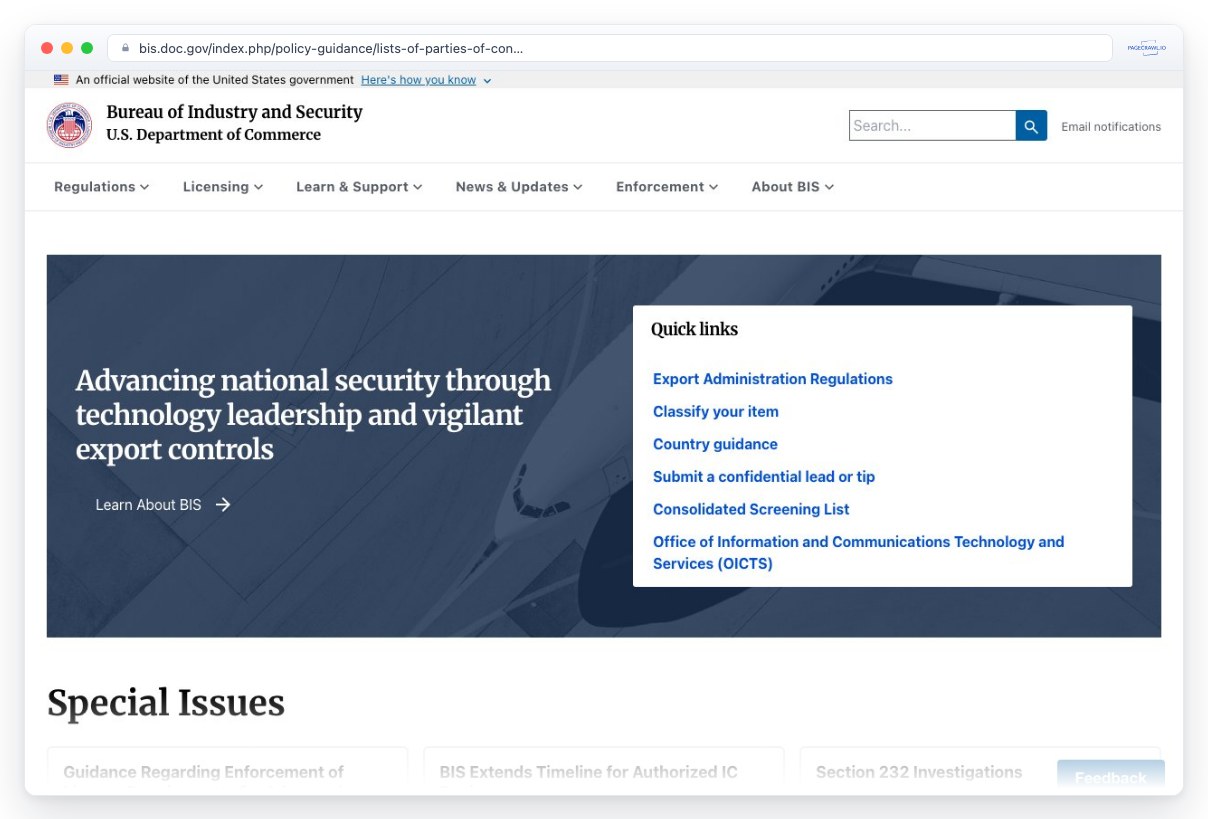Click the magnifying glass search button
The height and width of the screenshot is (819, 1208).
click(1031, 126)
